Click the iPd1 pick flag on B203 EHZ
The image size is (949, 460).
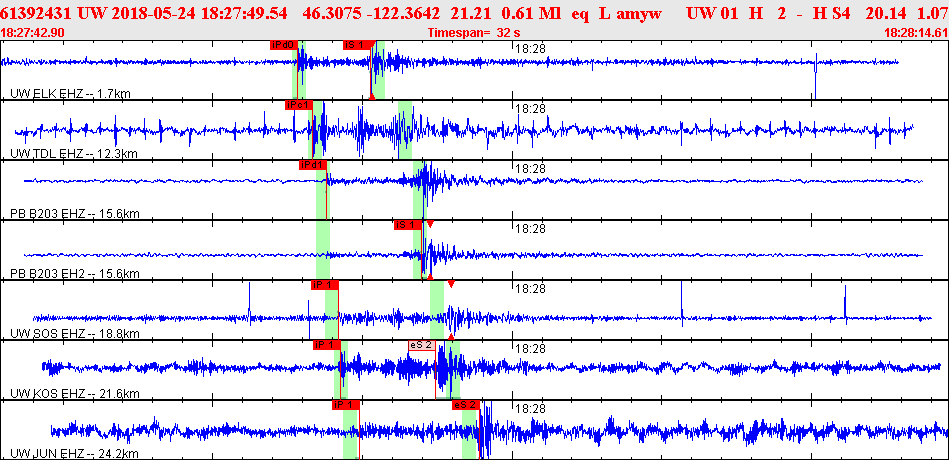(313, 165)
